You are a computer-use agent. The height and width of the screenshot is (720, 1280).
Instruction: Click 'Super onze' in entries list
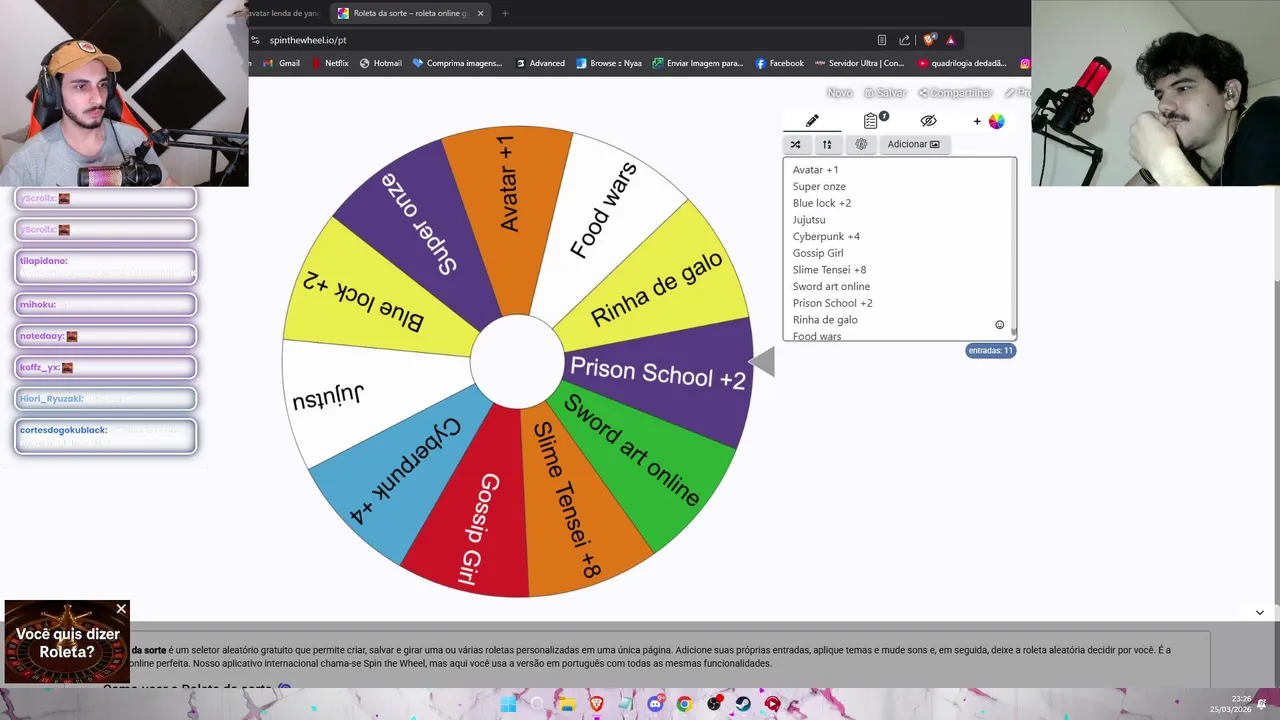pos(819,187)
